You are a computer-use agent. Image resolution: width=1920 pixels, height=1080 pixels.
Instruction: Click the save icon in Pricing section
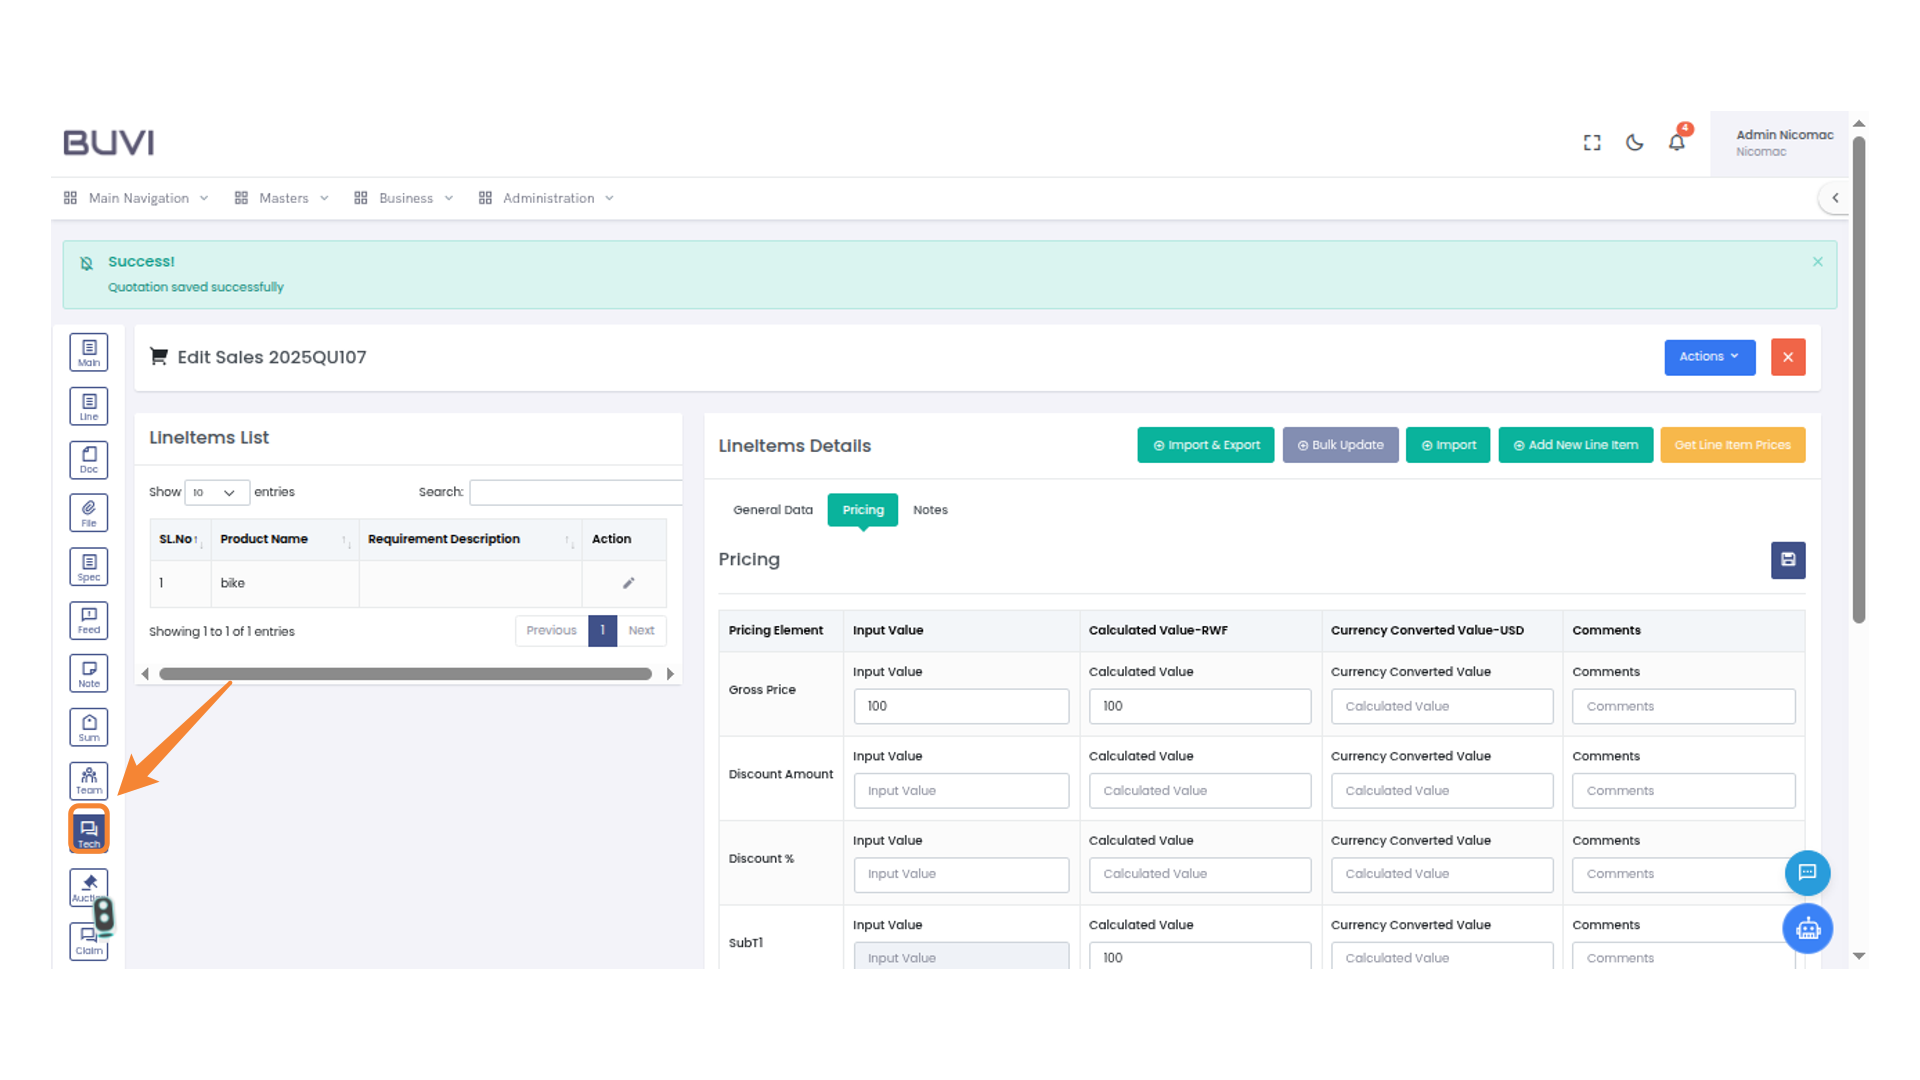(1787, 560)
